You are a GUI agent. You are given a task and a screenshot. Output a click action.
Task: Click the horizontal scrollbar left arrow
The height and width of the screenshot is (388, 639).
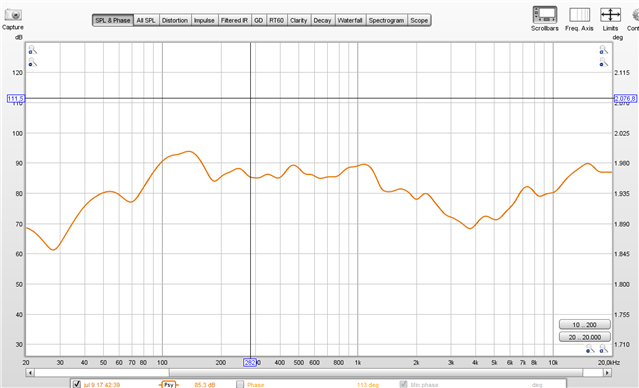30,373
